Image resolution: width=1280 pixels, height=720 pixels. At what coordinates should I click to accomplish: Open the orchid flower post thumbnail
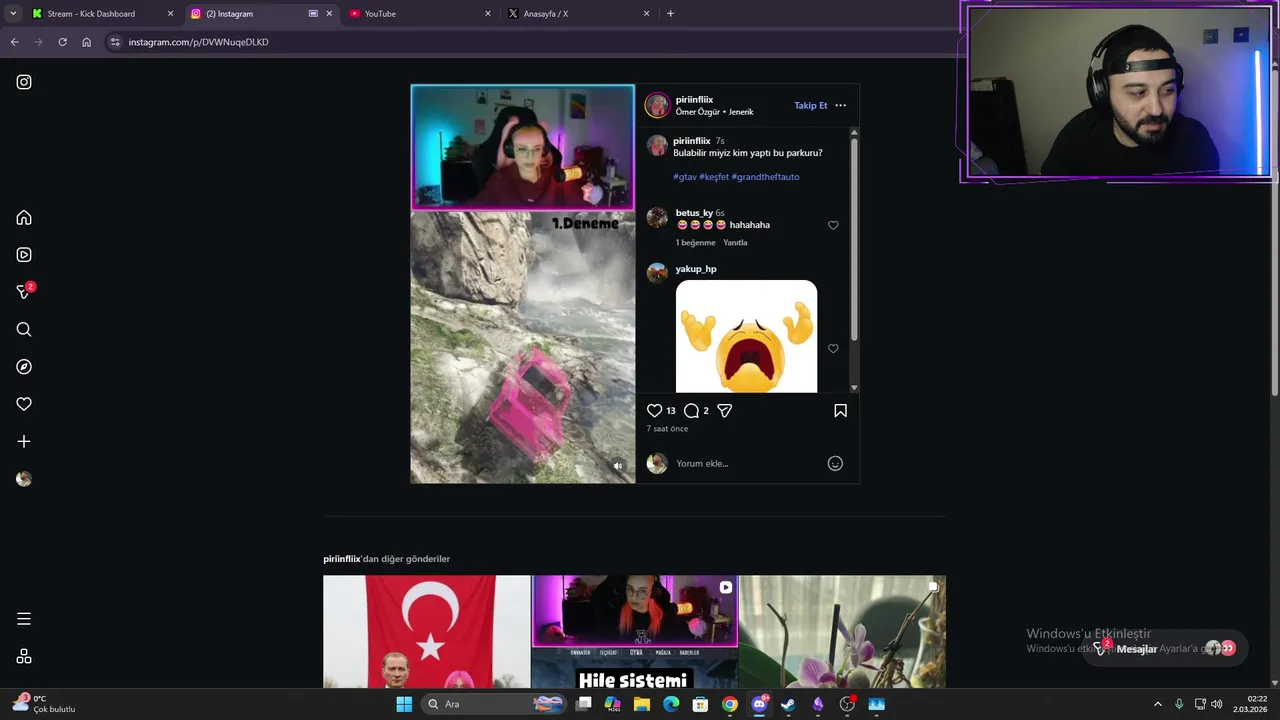click(842, 631)
